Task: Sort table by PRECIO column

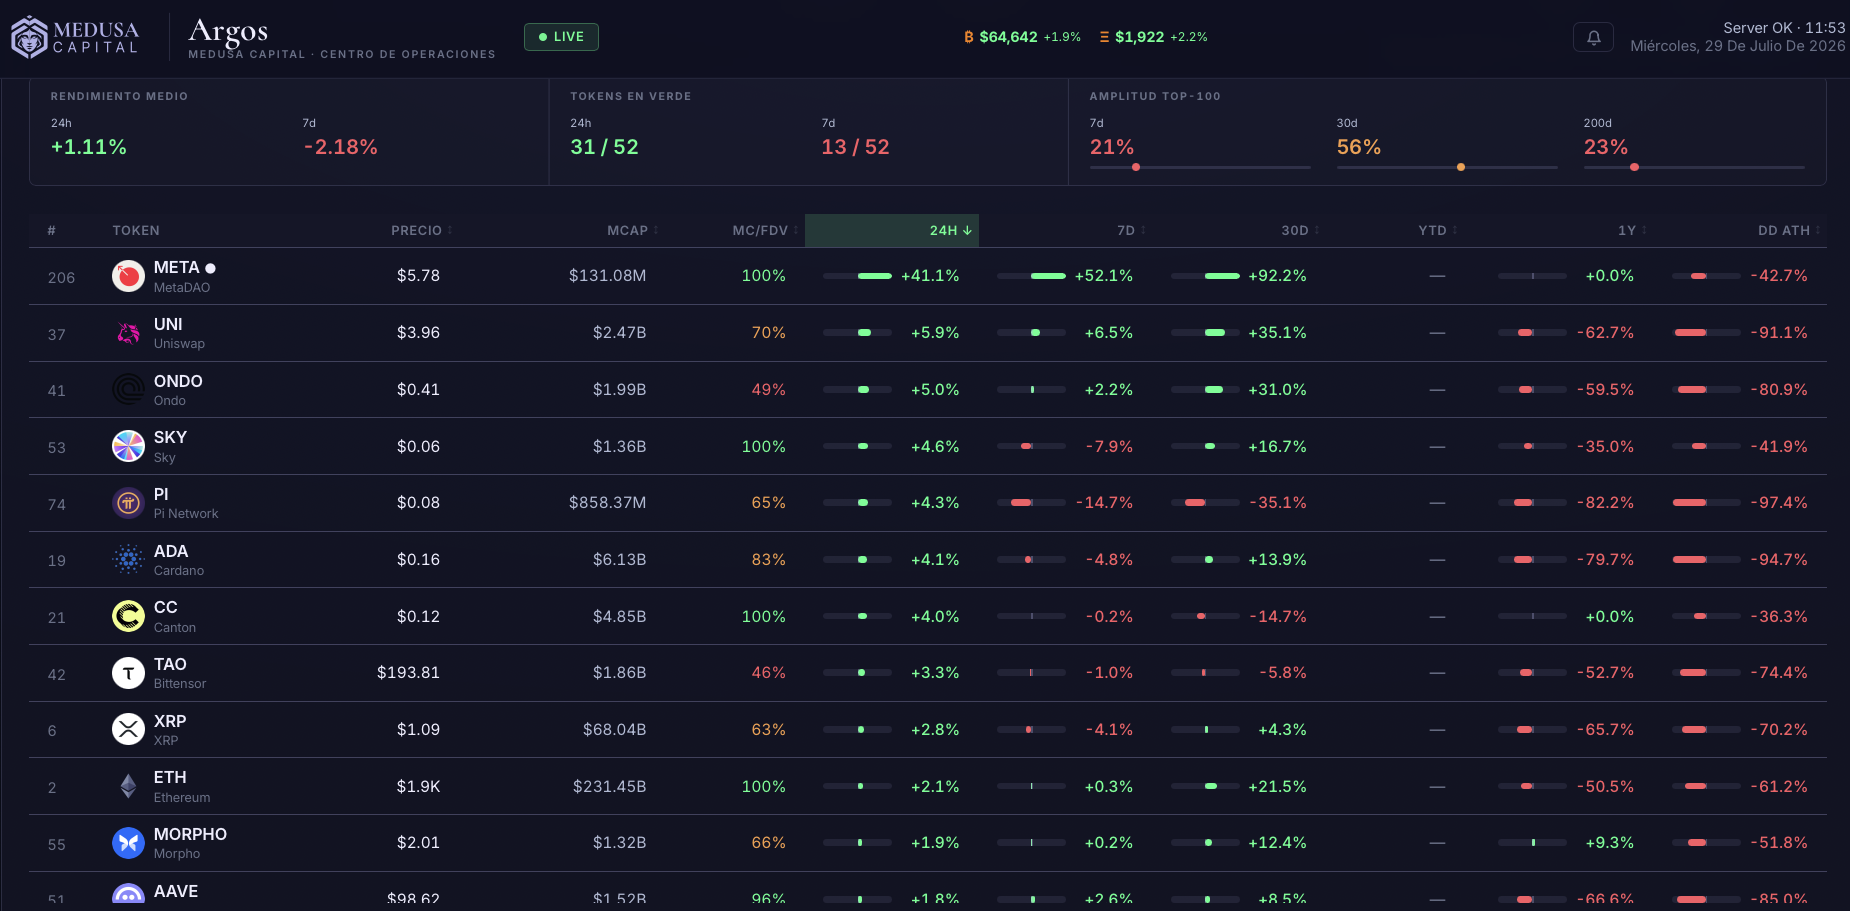Action: [x=421, y=230]
